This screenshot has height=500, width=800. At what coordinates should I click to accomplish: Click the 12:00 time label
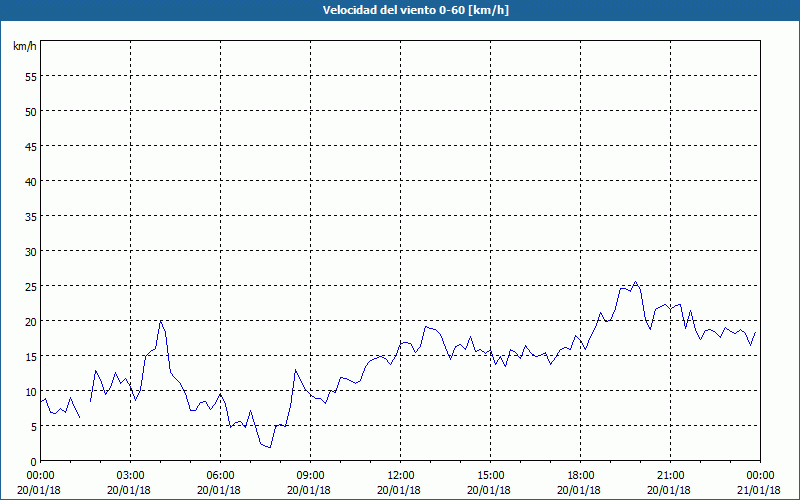pyautogui.click(x=401, y=476)
